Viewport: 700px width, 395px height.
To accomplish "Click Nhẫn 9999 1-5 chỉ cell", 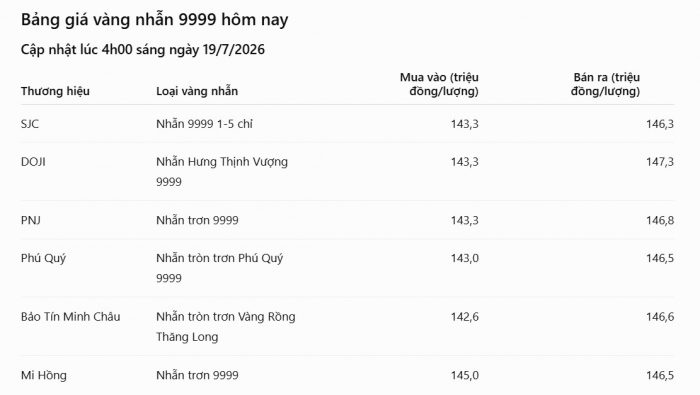I will (x=204, y=124).
